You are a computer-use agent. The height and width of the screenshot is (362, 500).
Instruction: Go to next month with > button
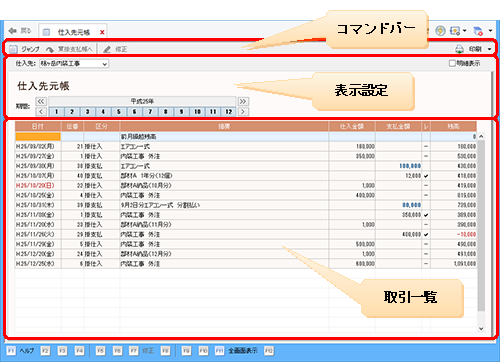tap(243, 112)
